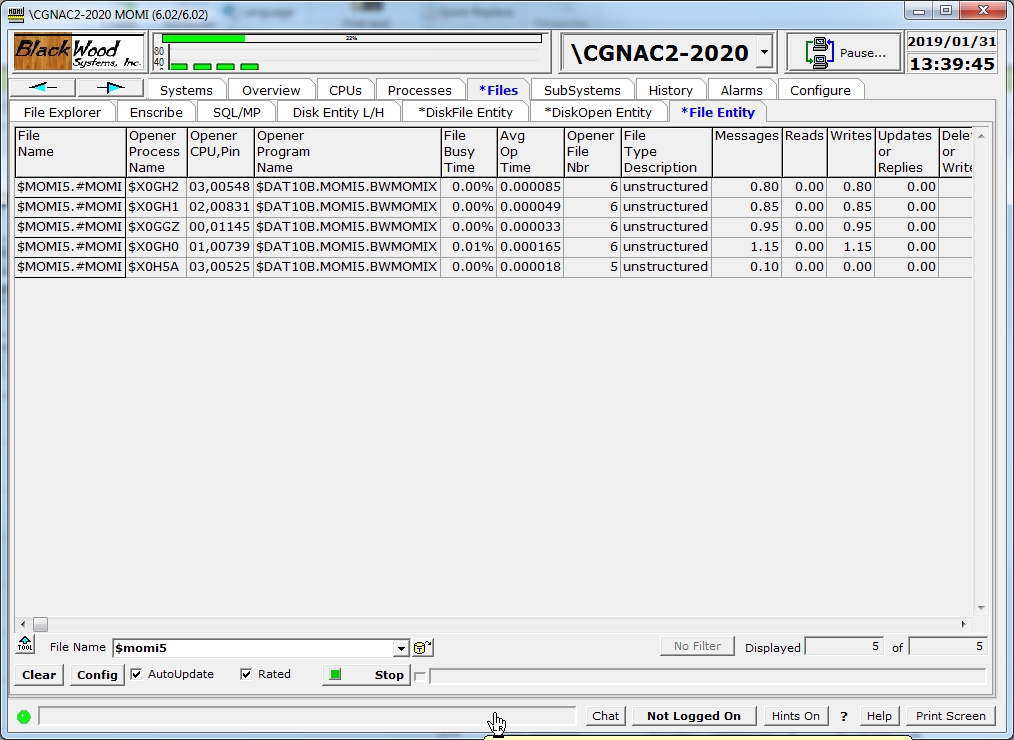Viewport: 1014px width, 740px height.
Task: Open the CGNAC2-2020 system dropdown
Action: click(763, 52)
